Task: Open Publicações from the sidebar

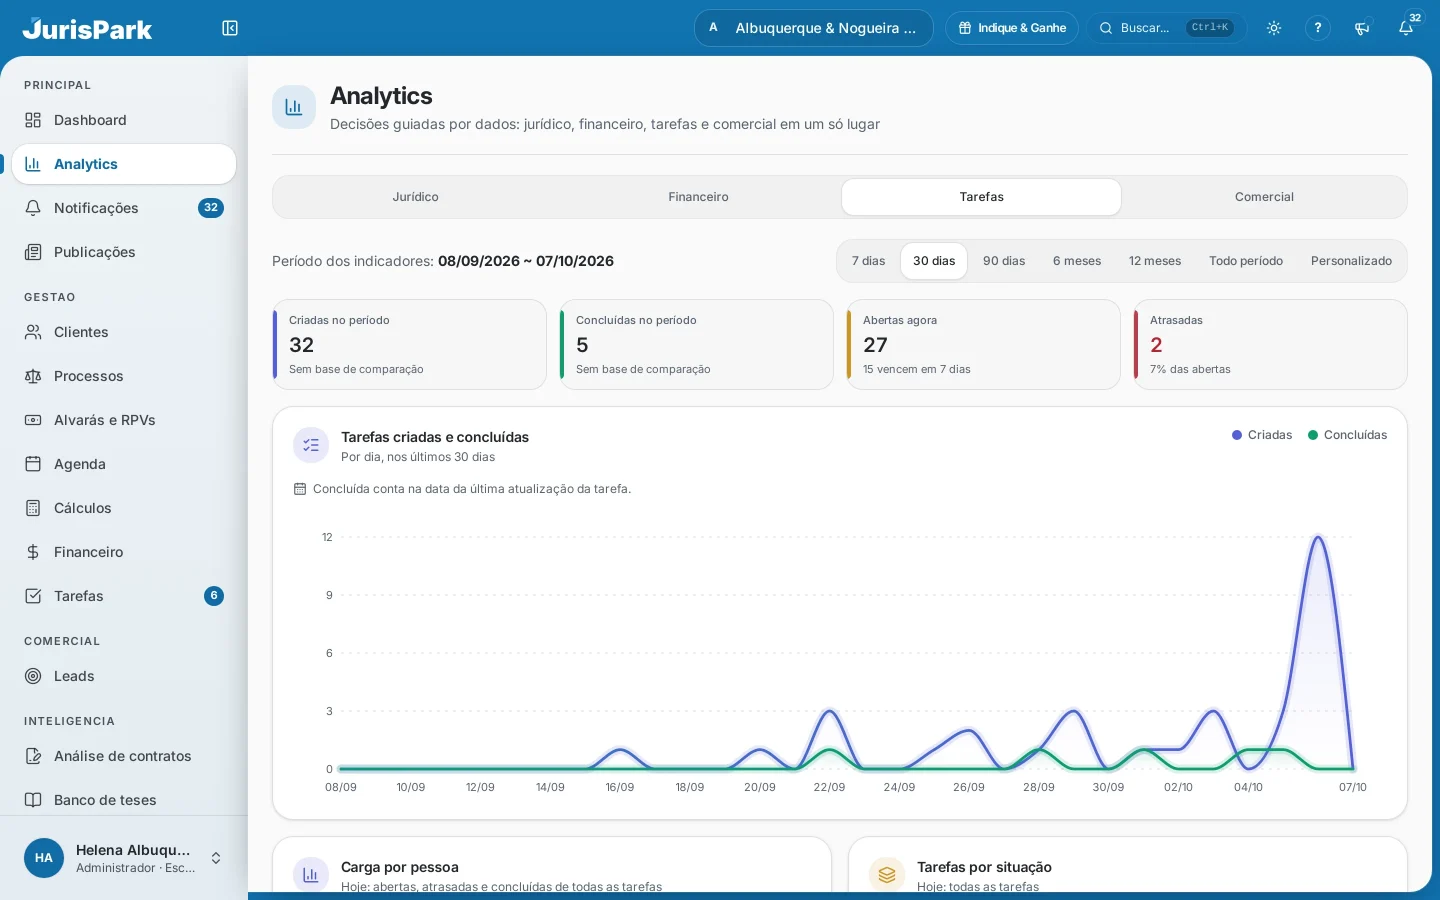Action: [124, 252]
